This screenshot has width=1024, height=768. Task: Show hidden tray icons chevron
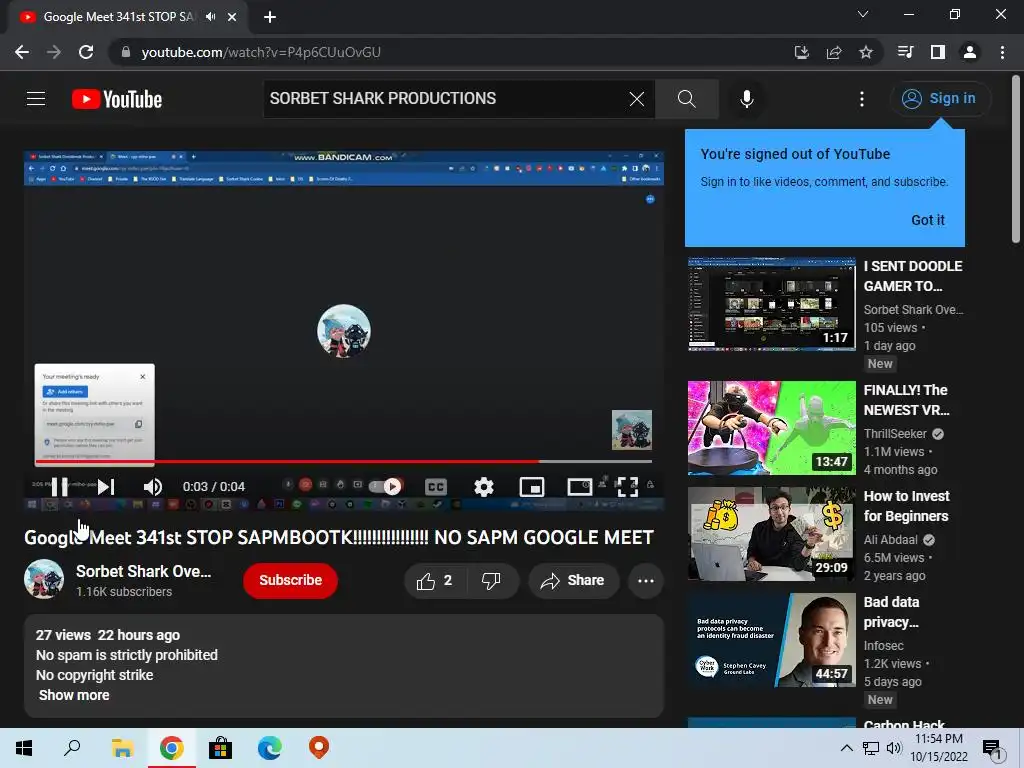coord(846,748)
